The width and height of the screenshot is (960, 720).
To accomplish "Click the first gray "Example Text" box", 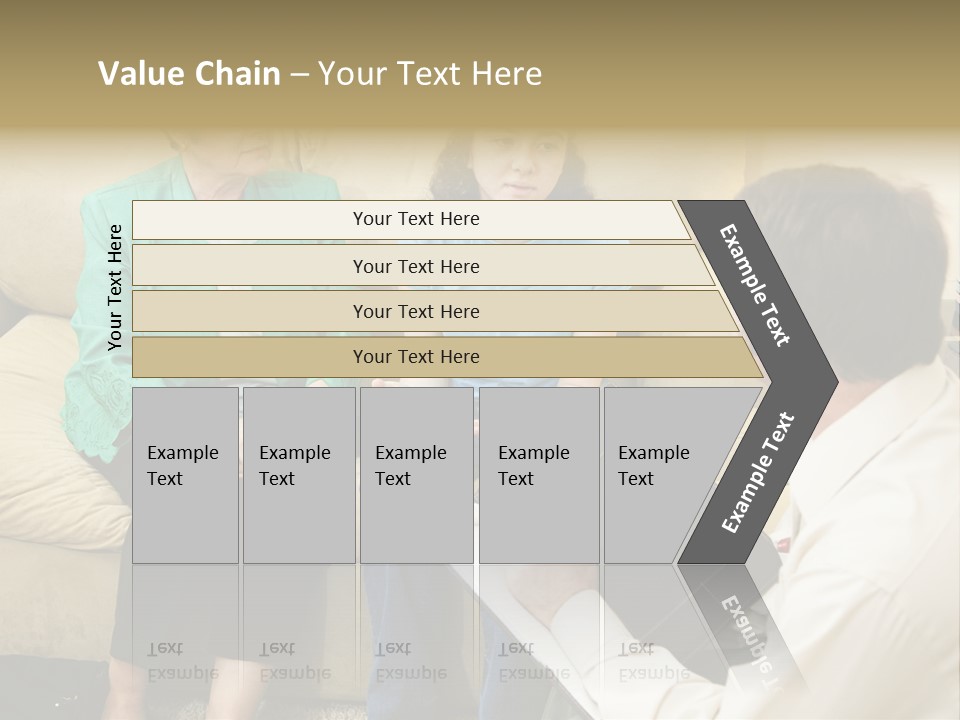I will pyautogui.click(x=185, y=474).
